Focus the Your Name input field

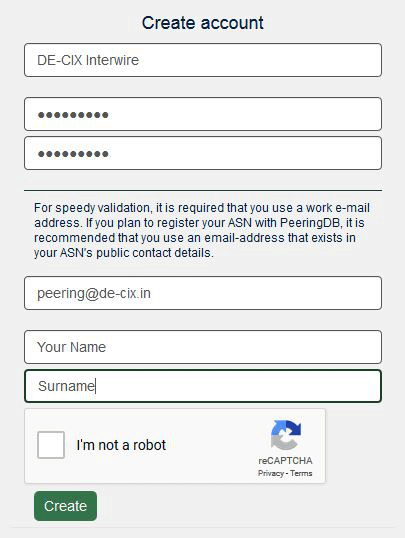click(x=203, y=347)
